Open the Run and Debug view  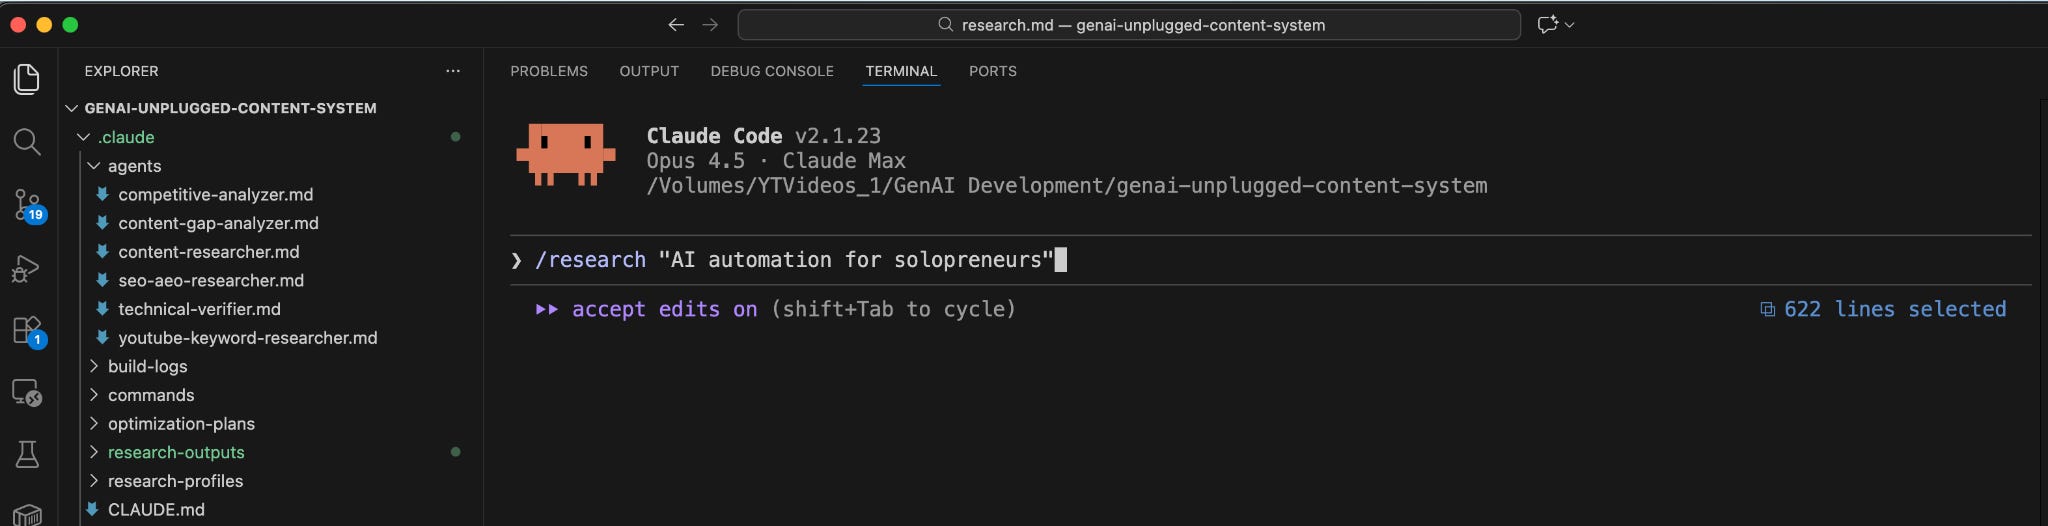coord(26,269)
